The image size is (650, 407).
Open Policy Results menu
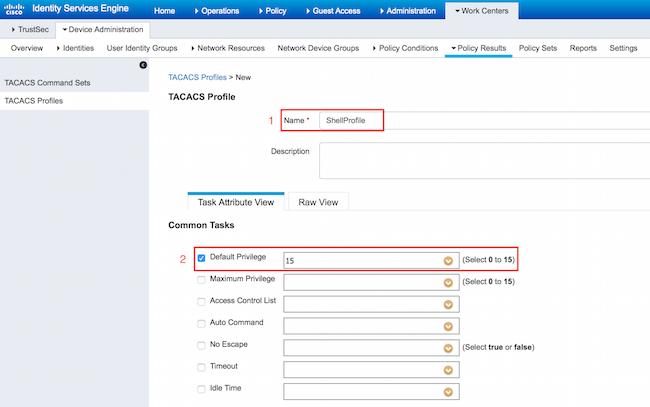coord(478,48)
